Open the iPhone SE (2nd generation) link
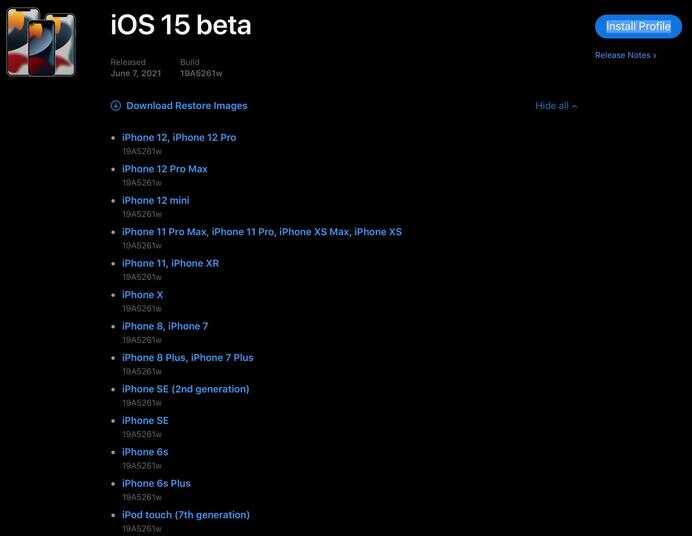This screenshot has width=692, height=536. [x=185, y=389]
